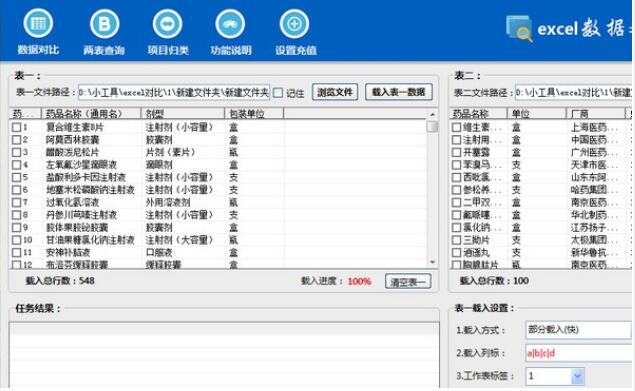Image resolution: width=635 pixels, height=391 pixels.
Task: Click the 载入列标 a|b|c|d input field
Action: point(579,353)
